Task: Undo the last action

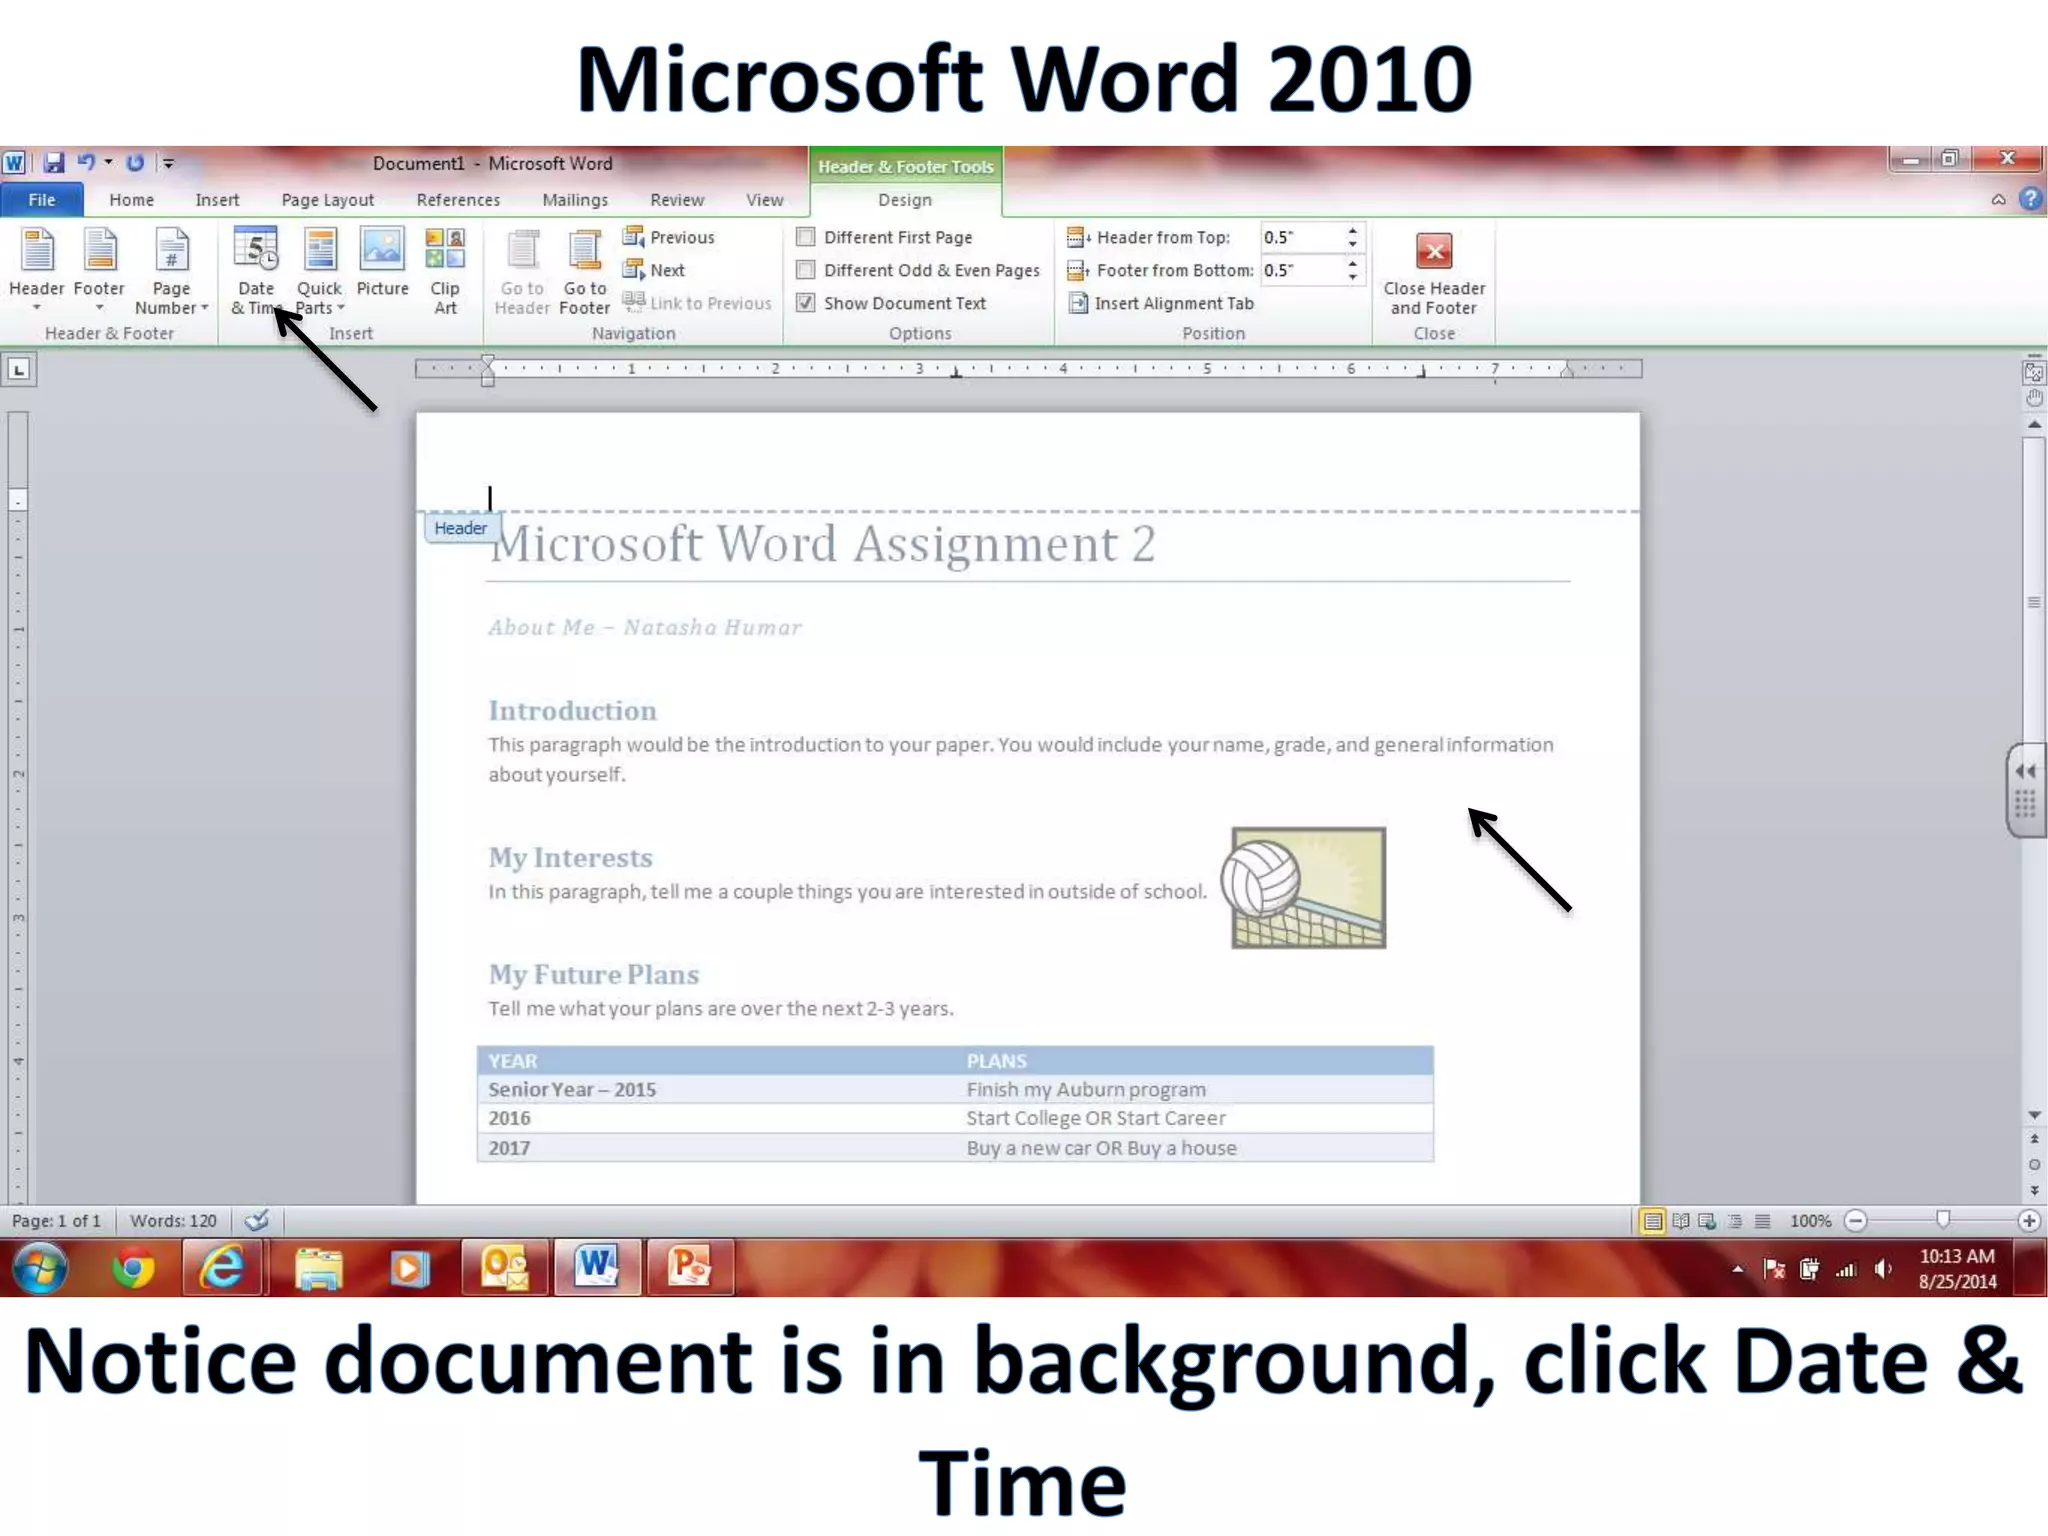Action: pyautogui.click(x=87, y=162)
